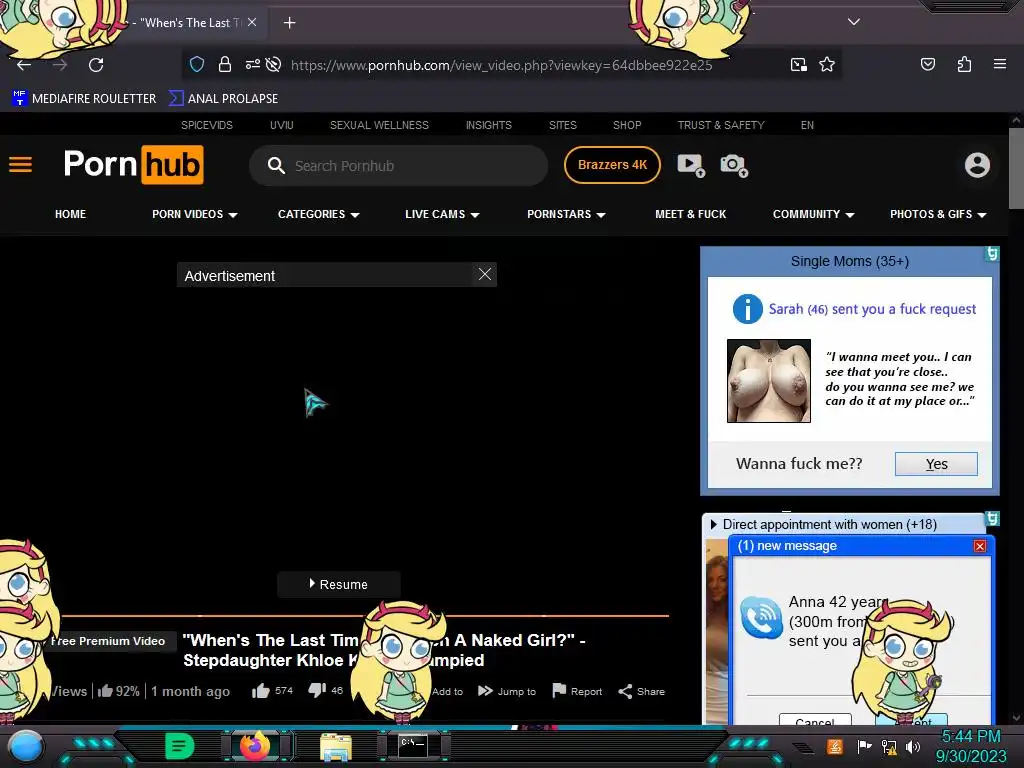The width and height of the screenshot is (1024, 768).
Task: Expand the COMMUNITY dropdown
Action: pos(813,214)
